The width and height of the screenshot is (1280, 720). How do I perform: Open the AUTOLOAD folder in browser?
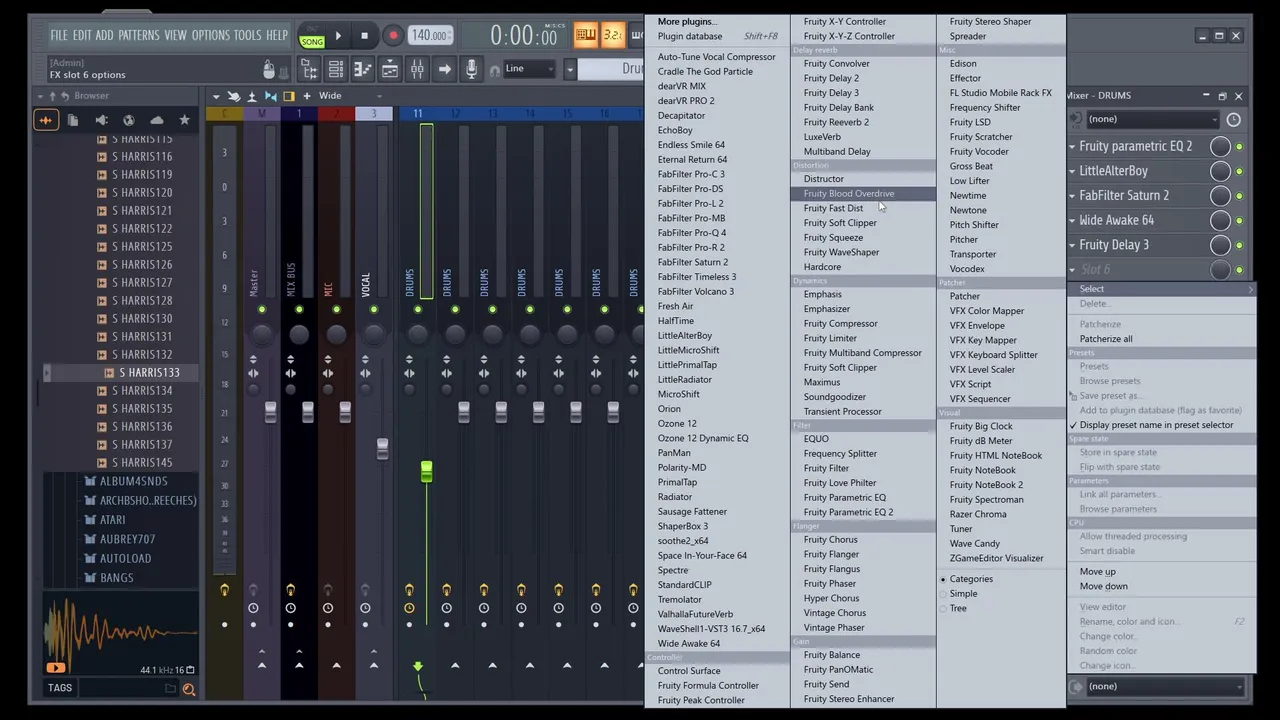(125, 559)
